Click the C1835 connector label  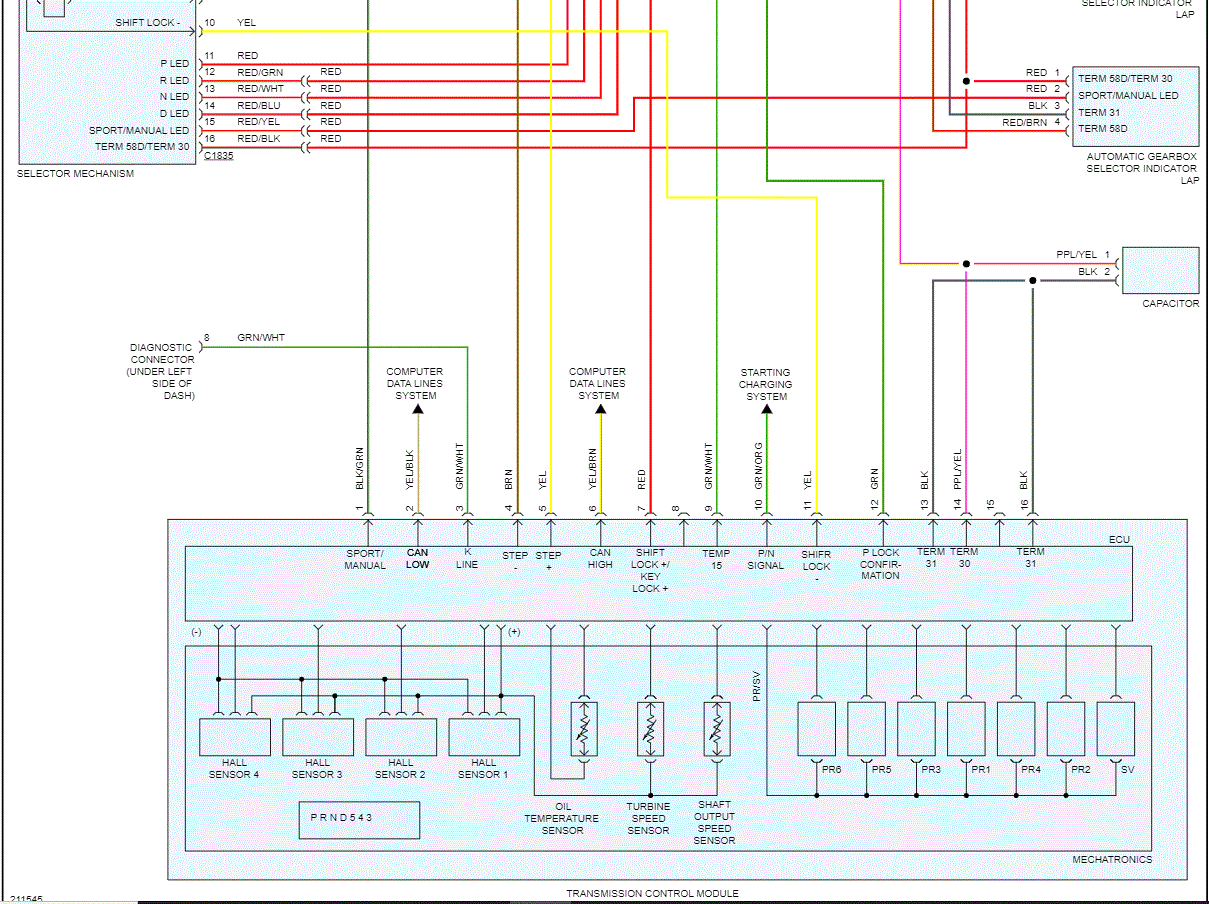tap(219, 156)
